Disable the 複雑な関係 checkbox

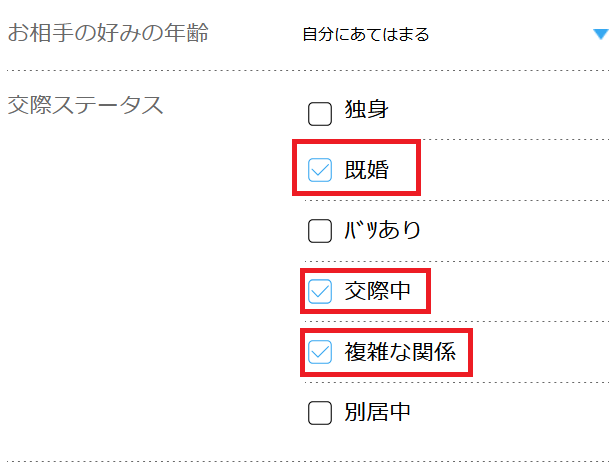(x=320, y=351)
